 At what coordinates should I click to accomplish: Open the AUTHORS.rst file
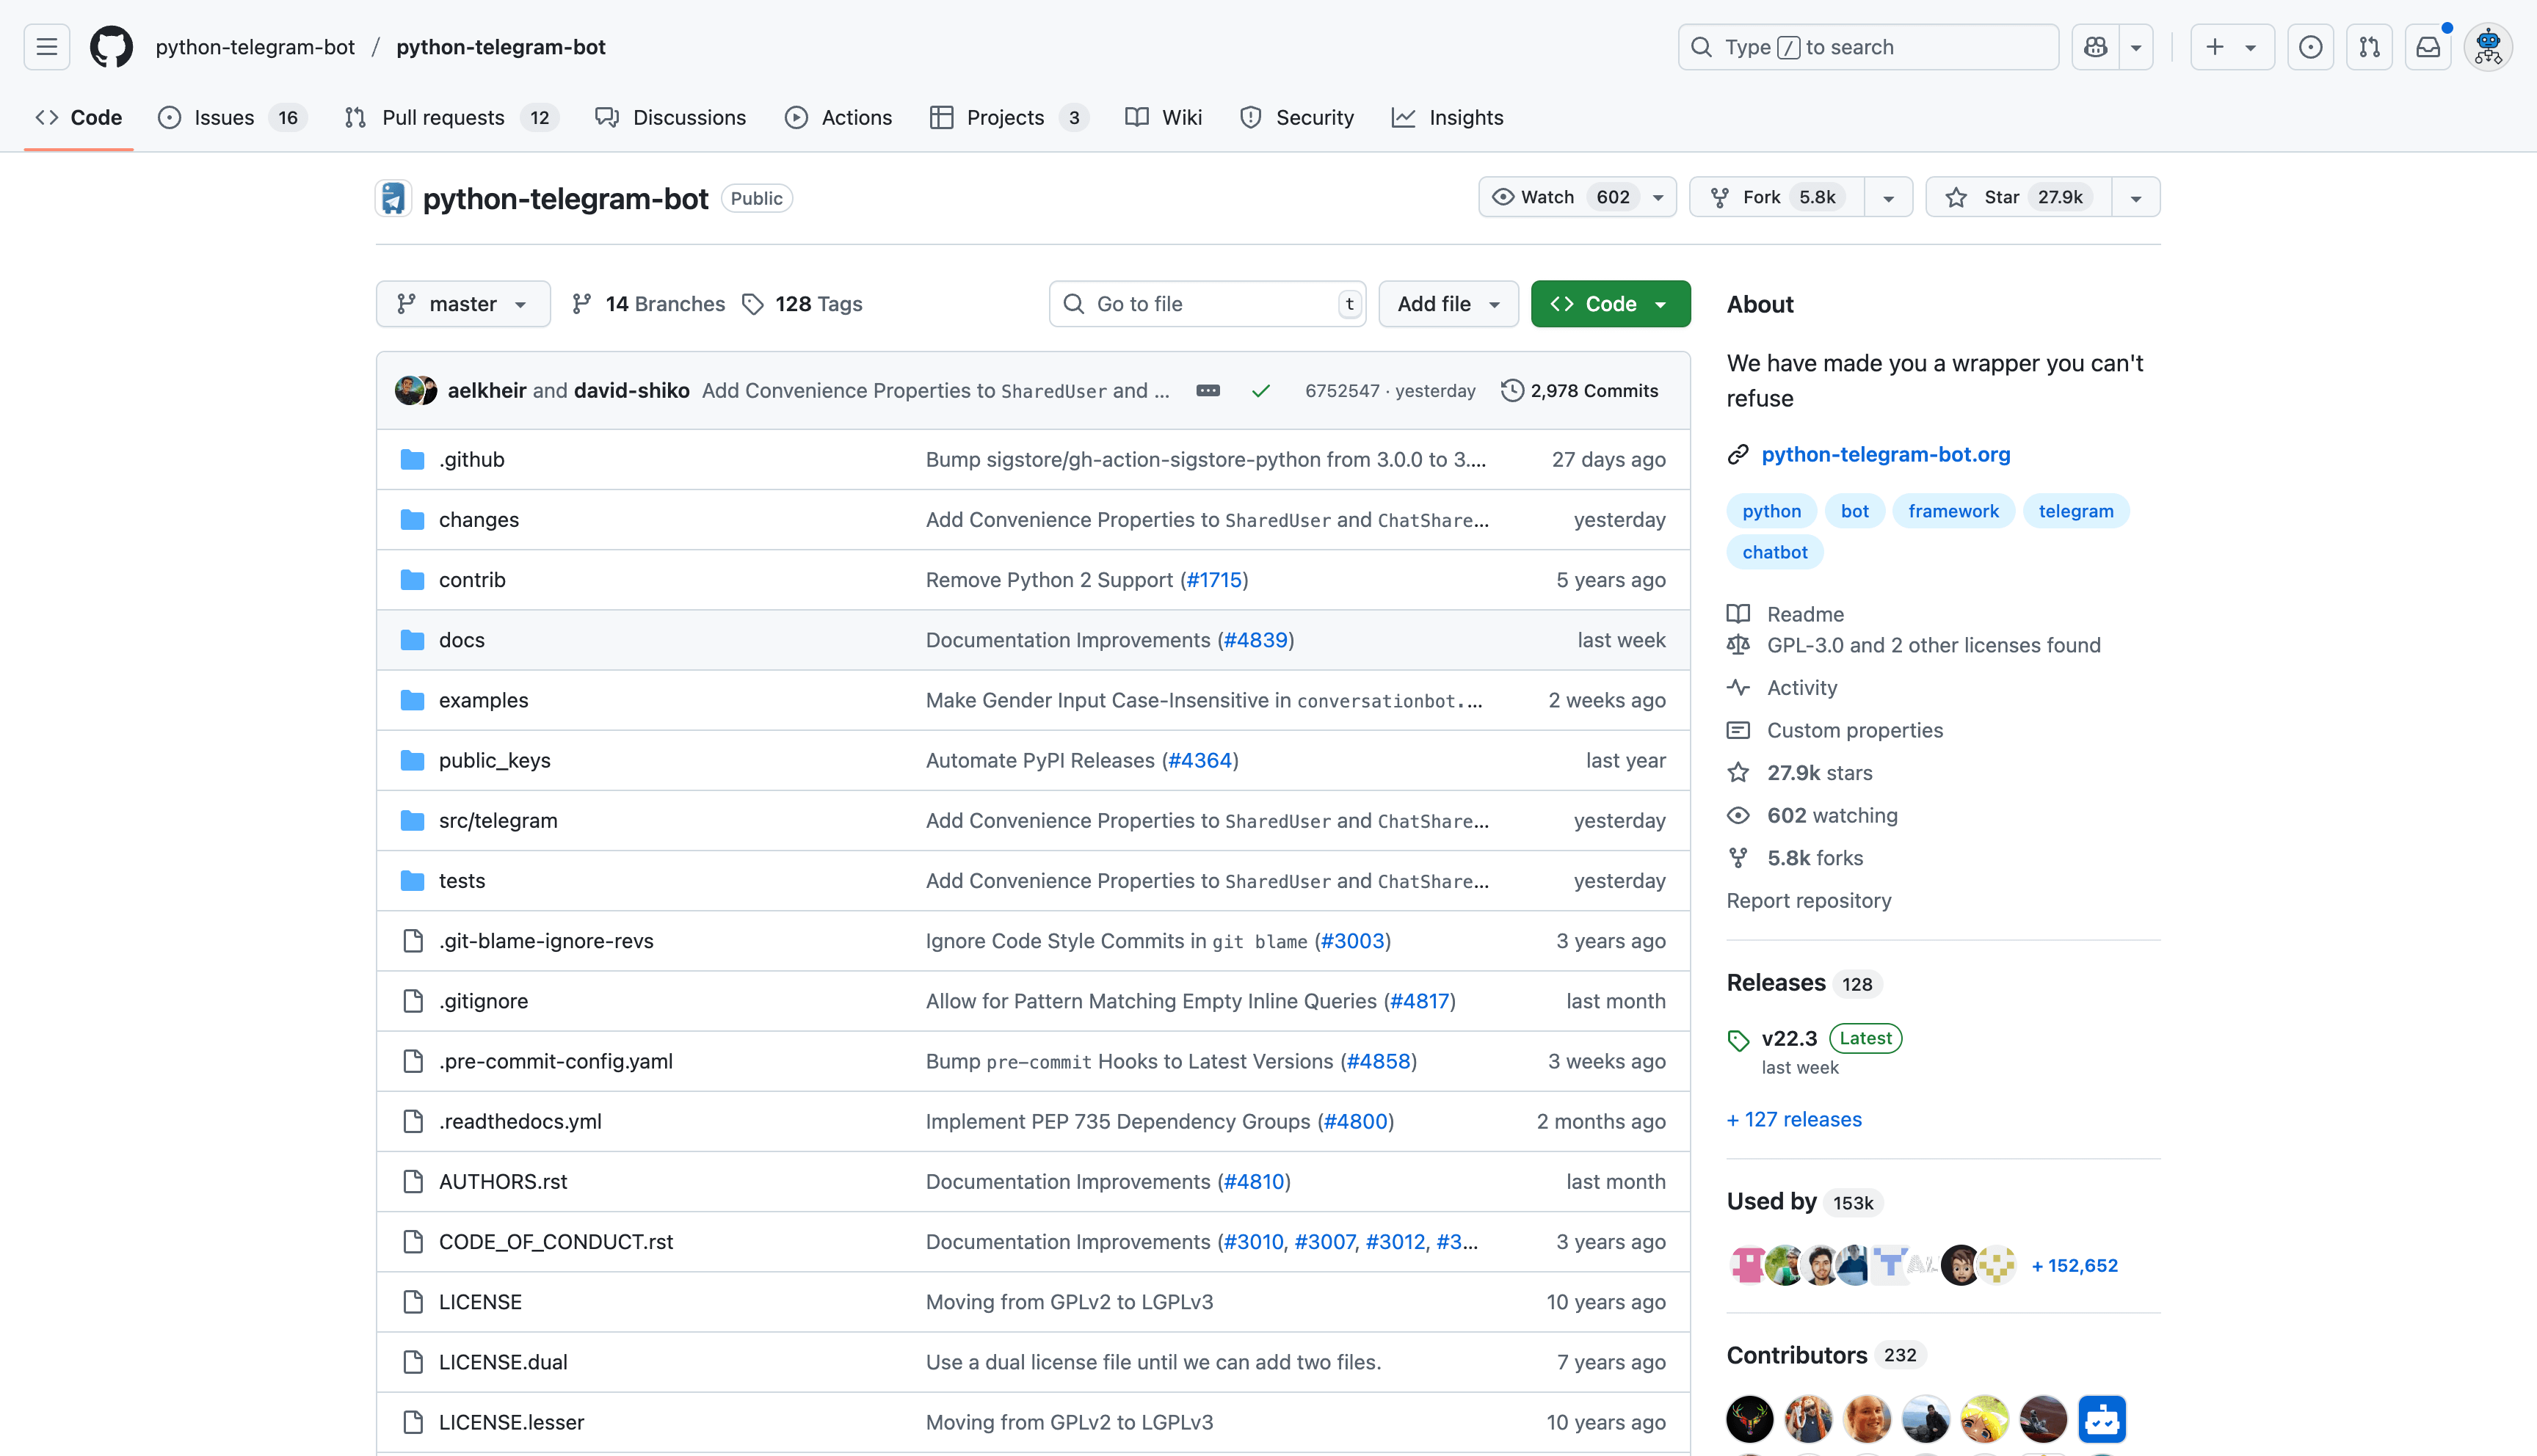pos(503,1181)
